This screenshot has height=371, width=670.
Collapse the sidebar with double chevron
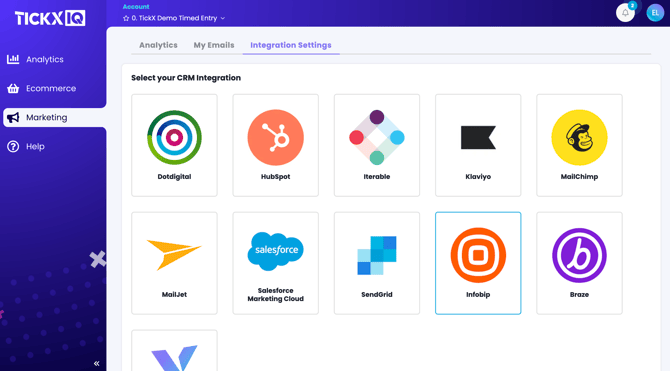(x=97, y=363)
